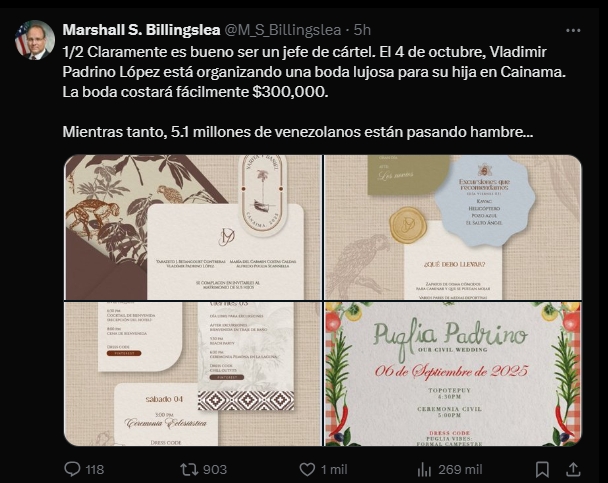Like the tweet with the heart icon
Screen dimensions: 608x483
click(307, 470)
